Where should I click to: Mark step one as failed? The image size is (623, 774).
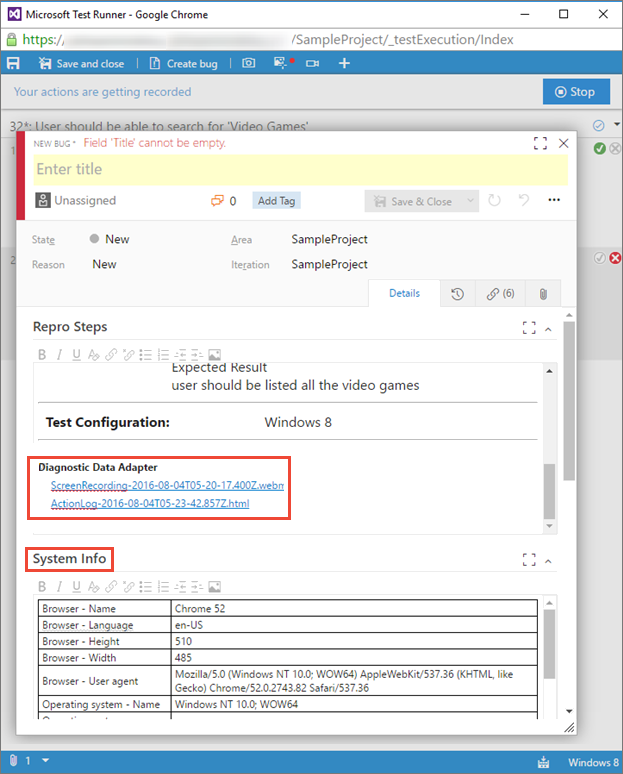coord(615,149)
